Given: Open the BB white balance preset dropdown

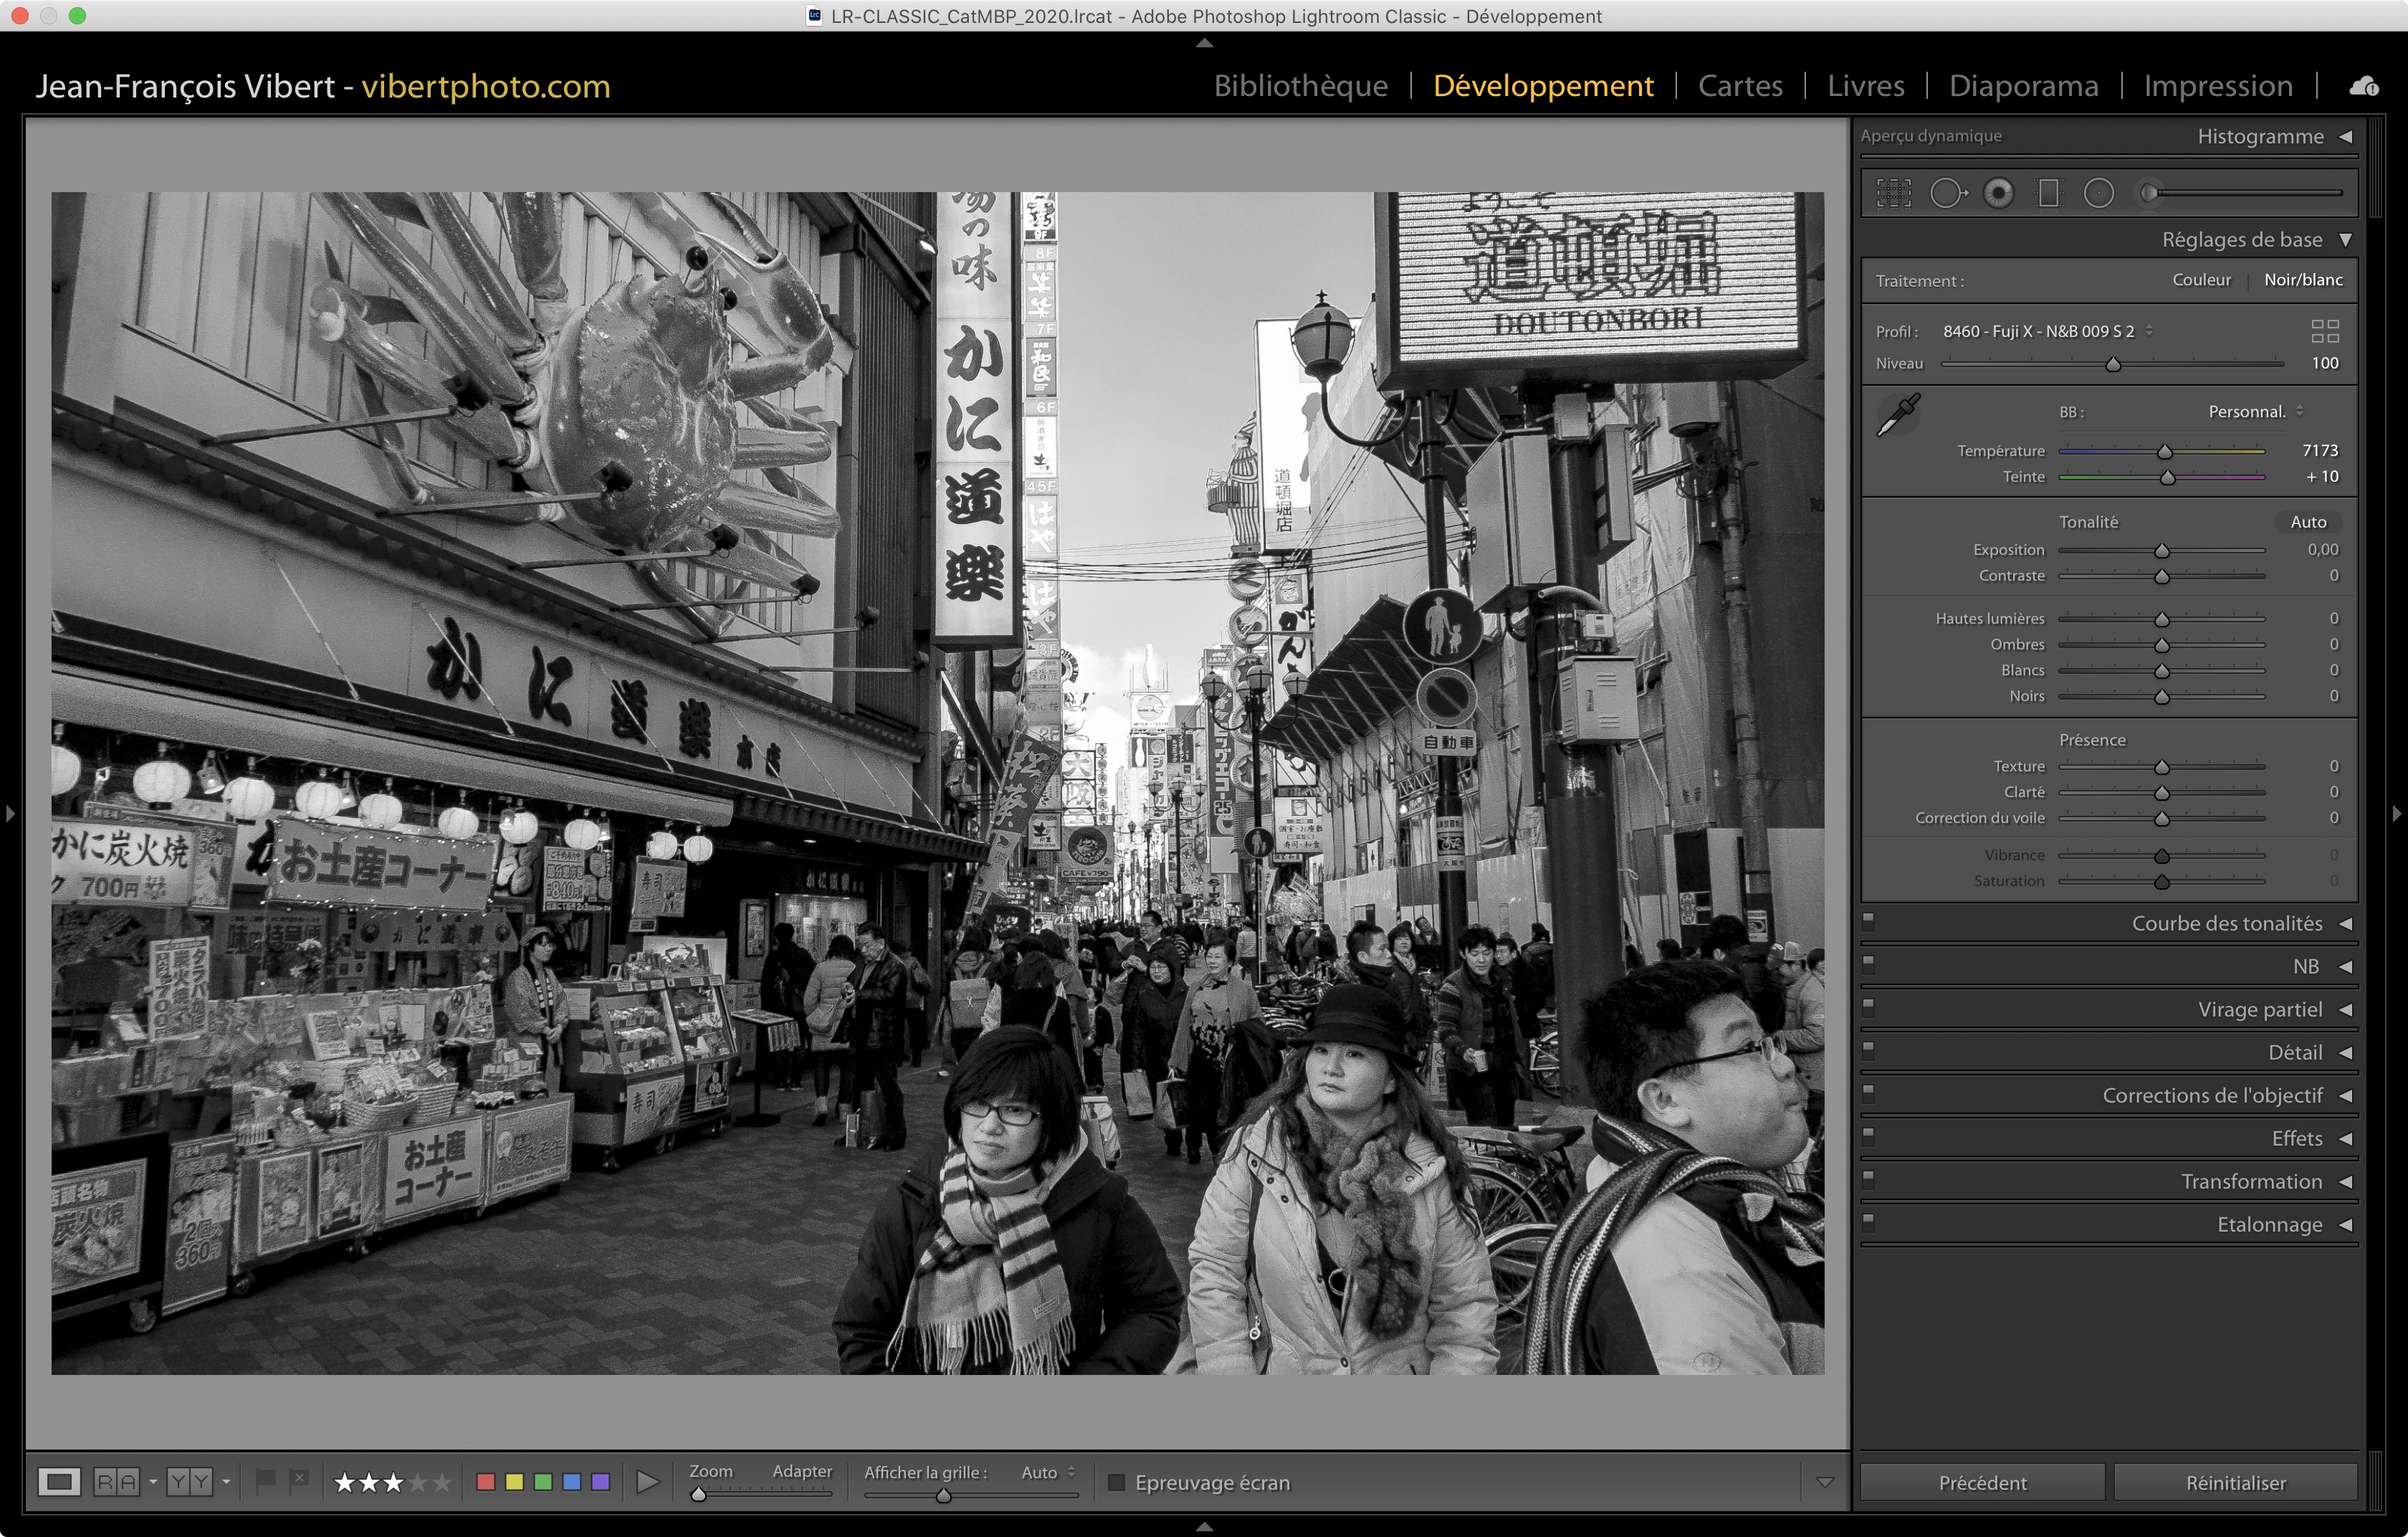Looking at the screenshot, I should [x=2255, y=412].
